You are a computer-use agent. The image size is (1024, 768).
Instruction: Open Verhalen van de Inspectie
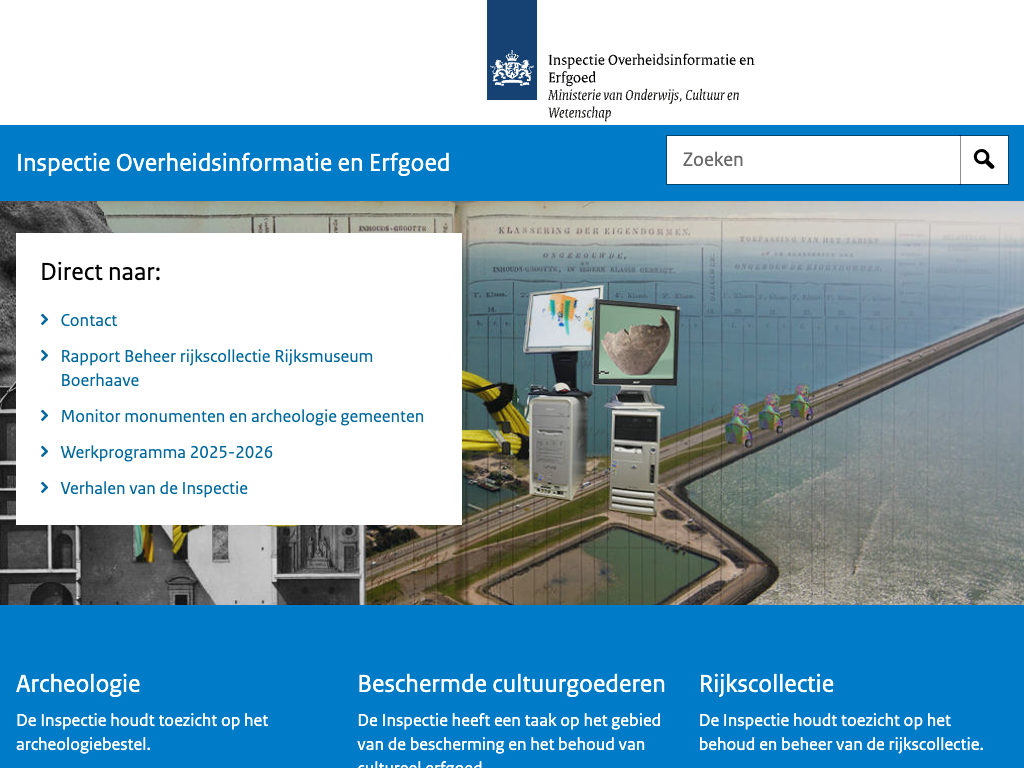(154, 488)
